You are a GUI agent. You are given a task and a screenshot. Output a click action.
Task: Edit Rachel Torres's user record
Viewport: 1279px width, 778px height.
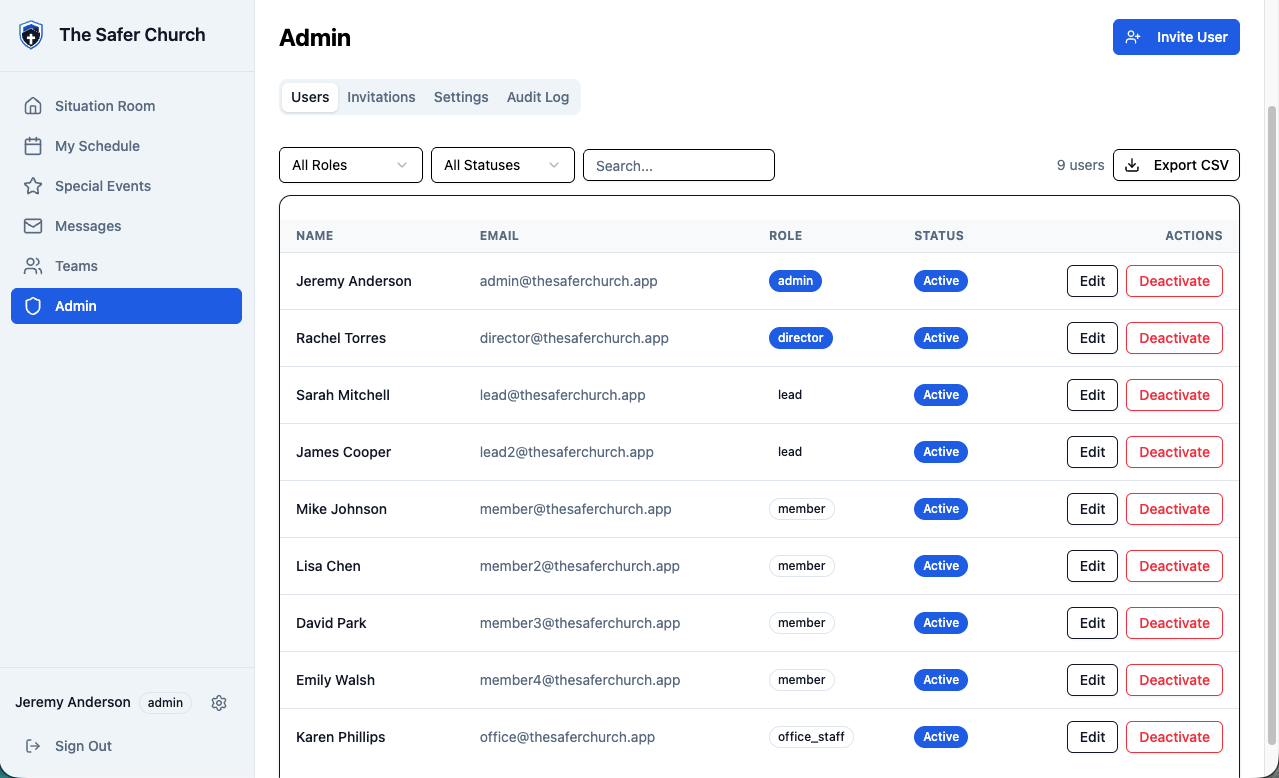point(1092,338)
